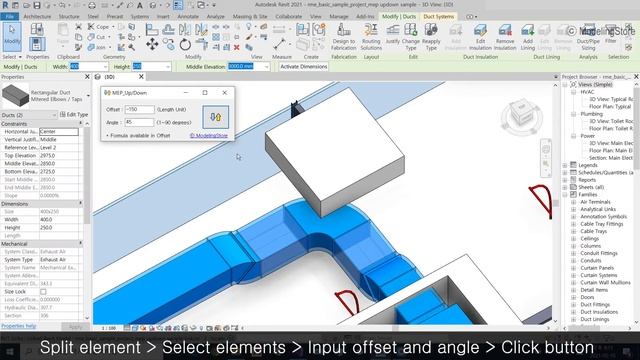Open Routing Solutions tool
The width and height of the screenshot is (640, 360).
371,37
